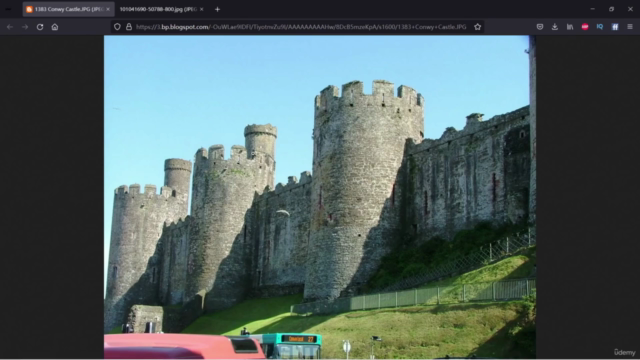Go back to the previous page
This screenshot has height=360, width=640.
coord(10,27)
